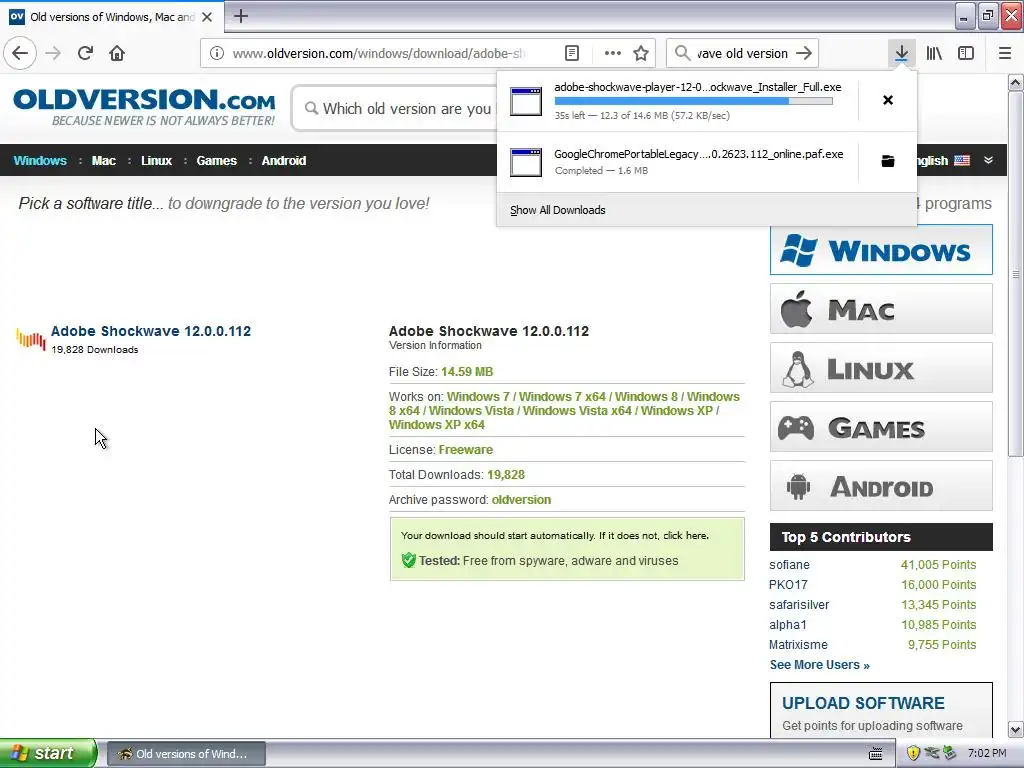Close the Old versions of Windows tab
This screenshot has height=768, width=1024.
coord(207,17)
